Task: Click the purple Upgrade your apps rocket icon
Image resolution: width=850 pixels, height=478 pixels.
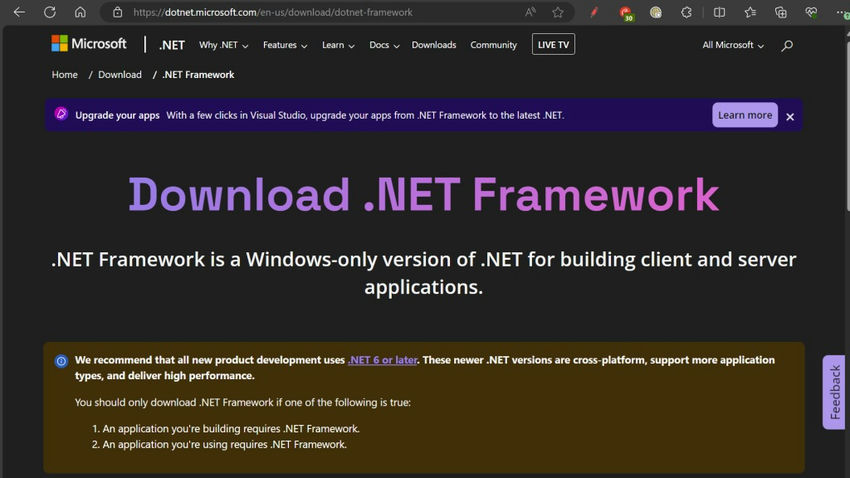Action: (x=61, y=114)
